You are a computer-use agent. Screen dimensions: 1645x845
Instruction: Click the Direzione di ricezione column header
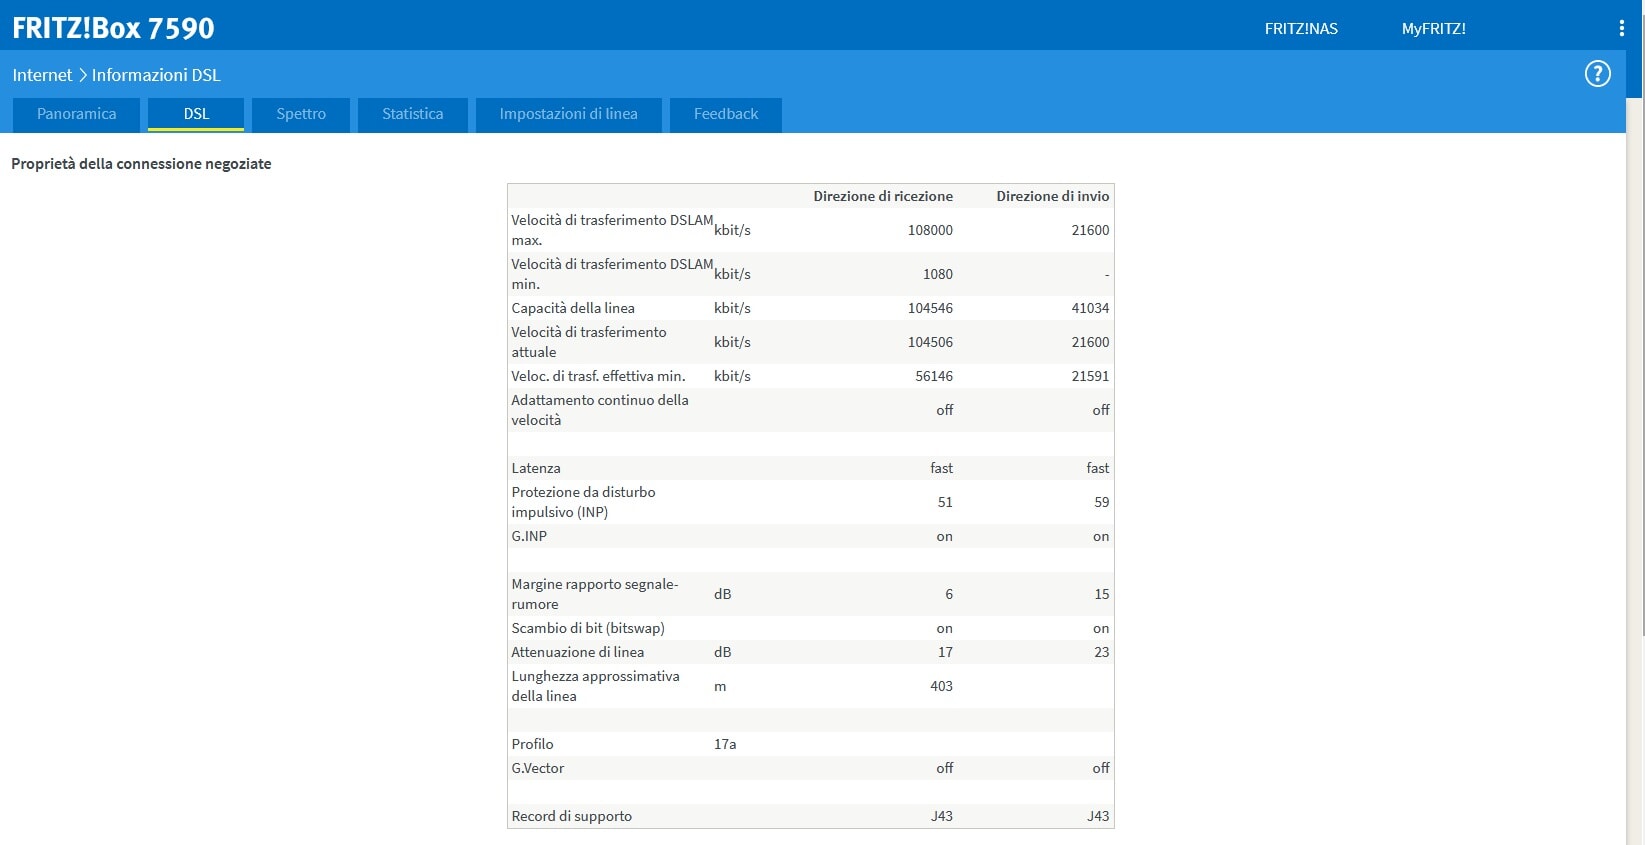point(882,196)
